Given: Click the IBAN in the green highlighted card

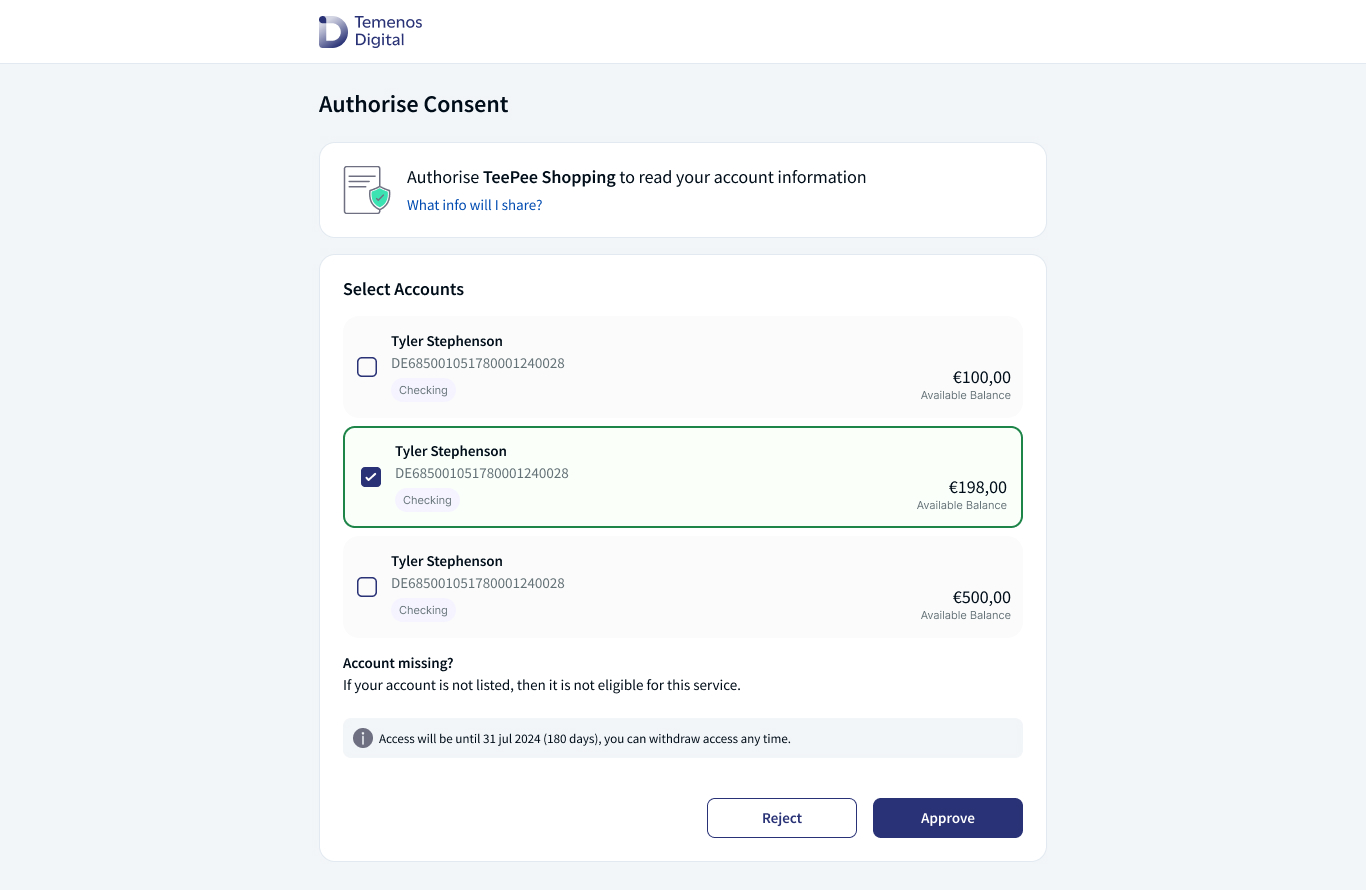Looking at the screenshot, I should pos(482,473).
